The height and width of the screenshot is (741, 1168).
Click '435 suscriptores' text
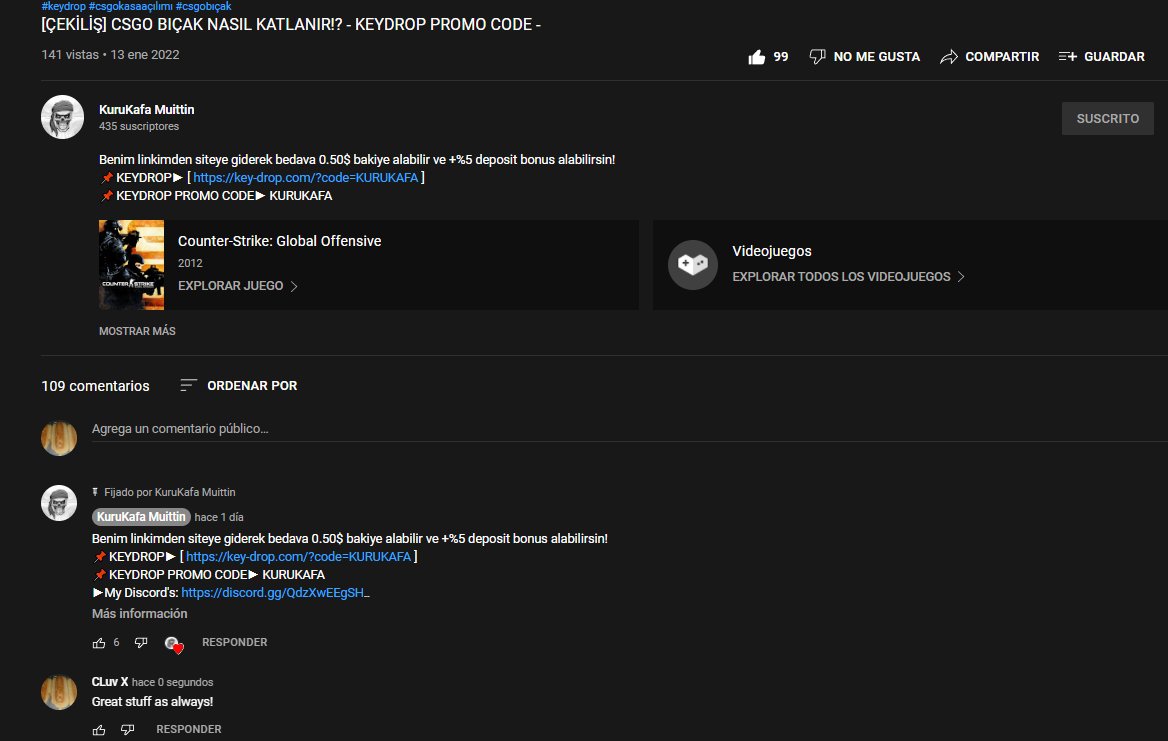tap(139, 127)
